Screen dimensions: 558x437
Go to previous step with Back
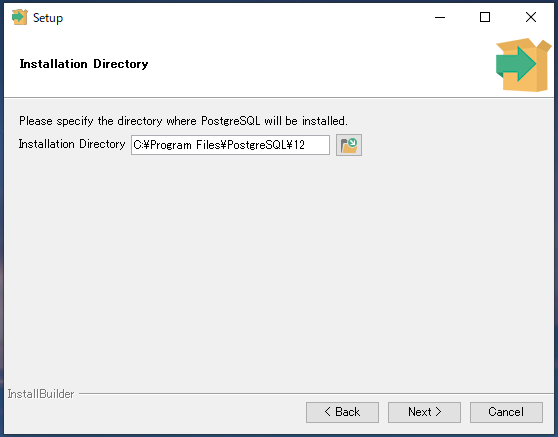coord(342,412)
